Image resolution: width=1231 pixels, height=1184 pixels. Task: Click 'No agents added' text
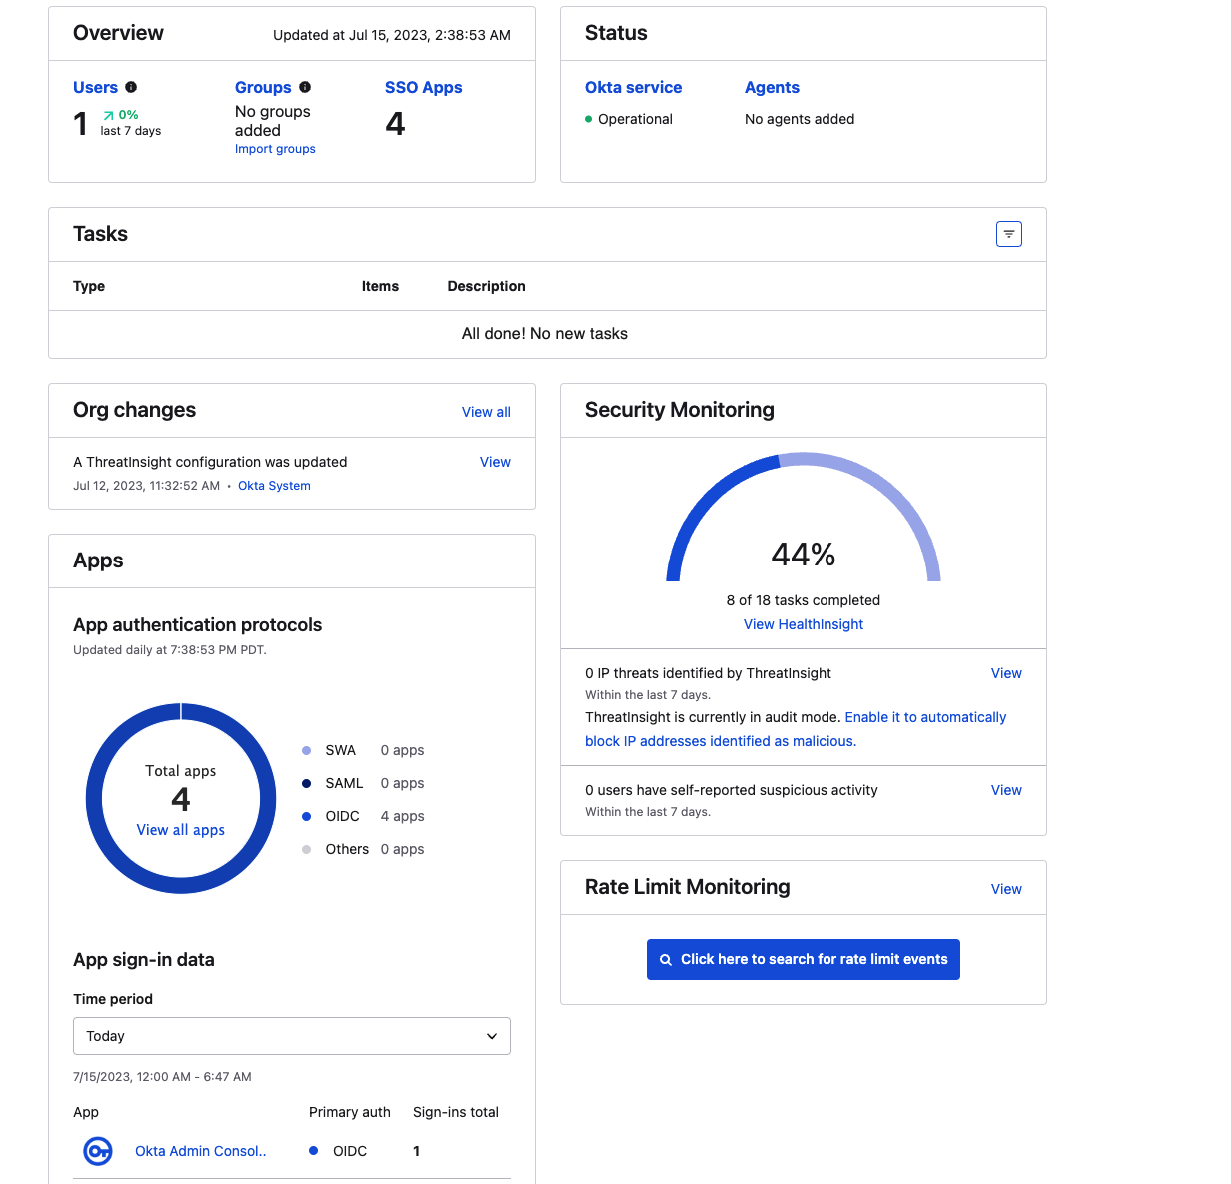tap(800, 119)
